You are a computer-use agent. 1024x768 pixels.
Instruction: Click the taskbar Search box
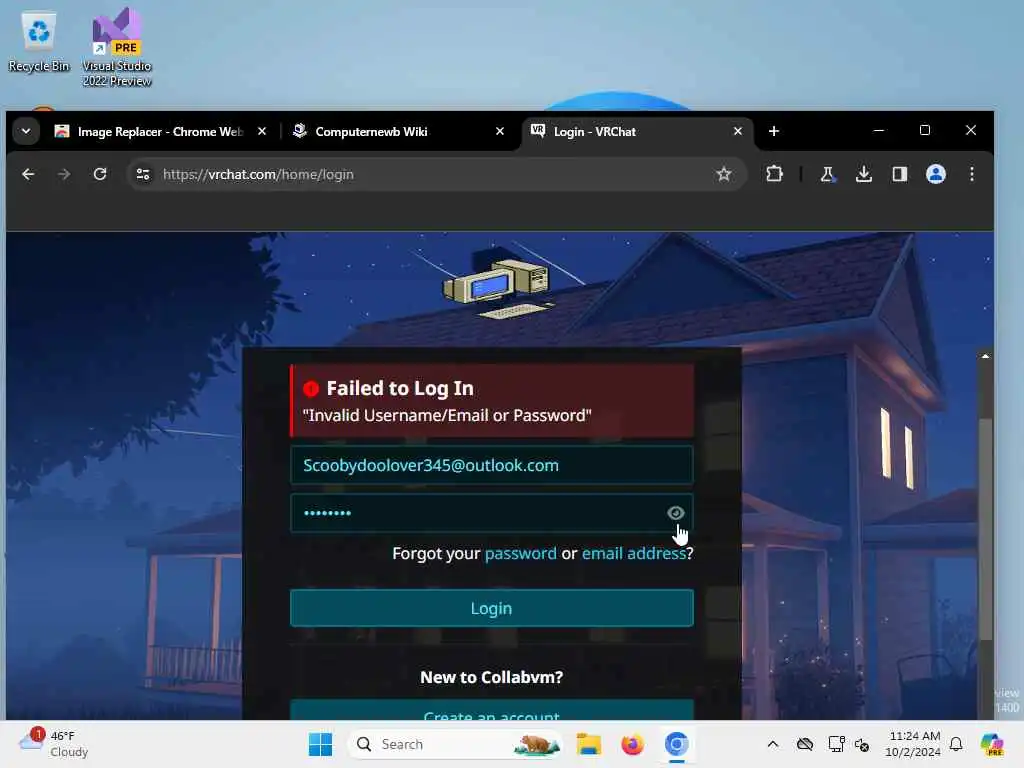tap(455, 744)
